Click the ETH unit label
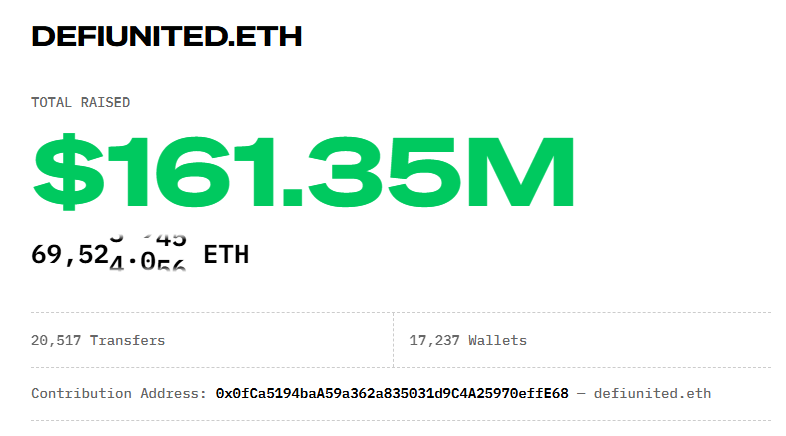786x436 pixels. click(x=225, y=254)
